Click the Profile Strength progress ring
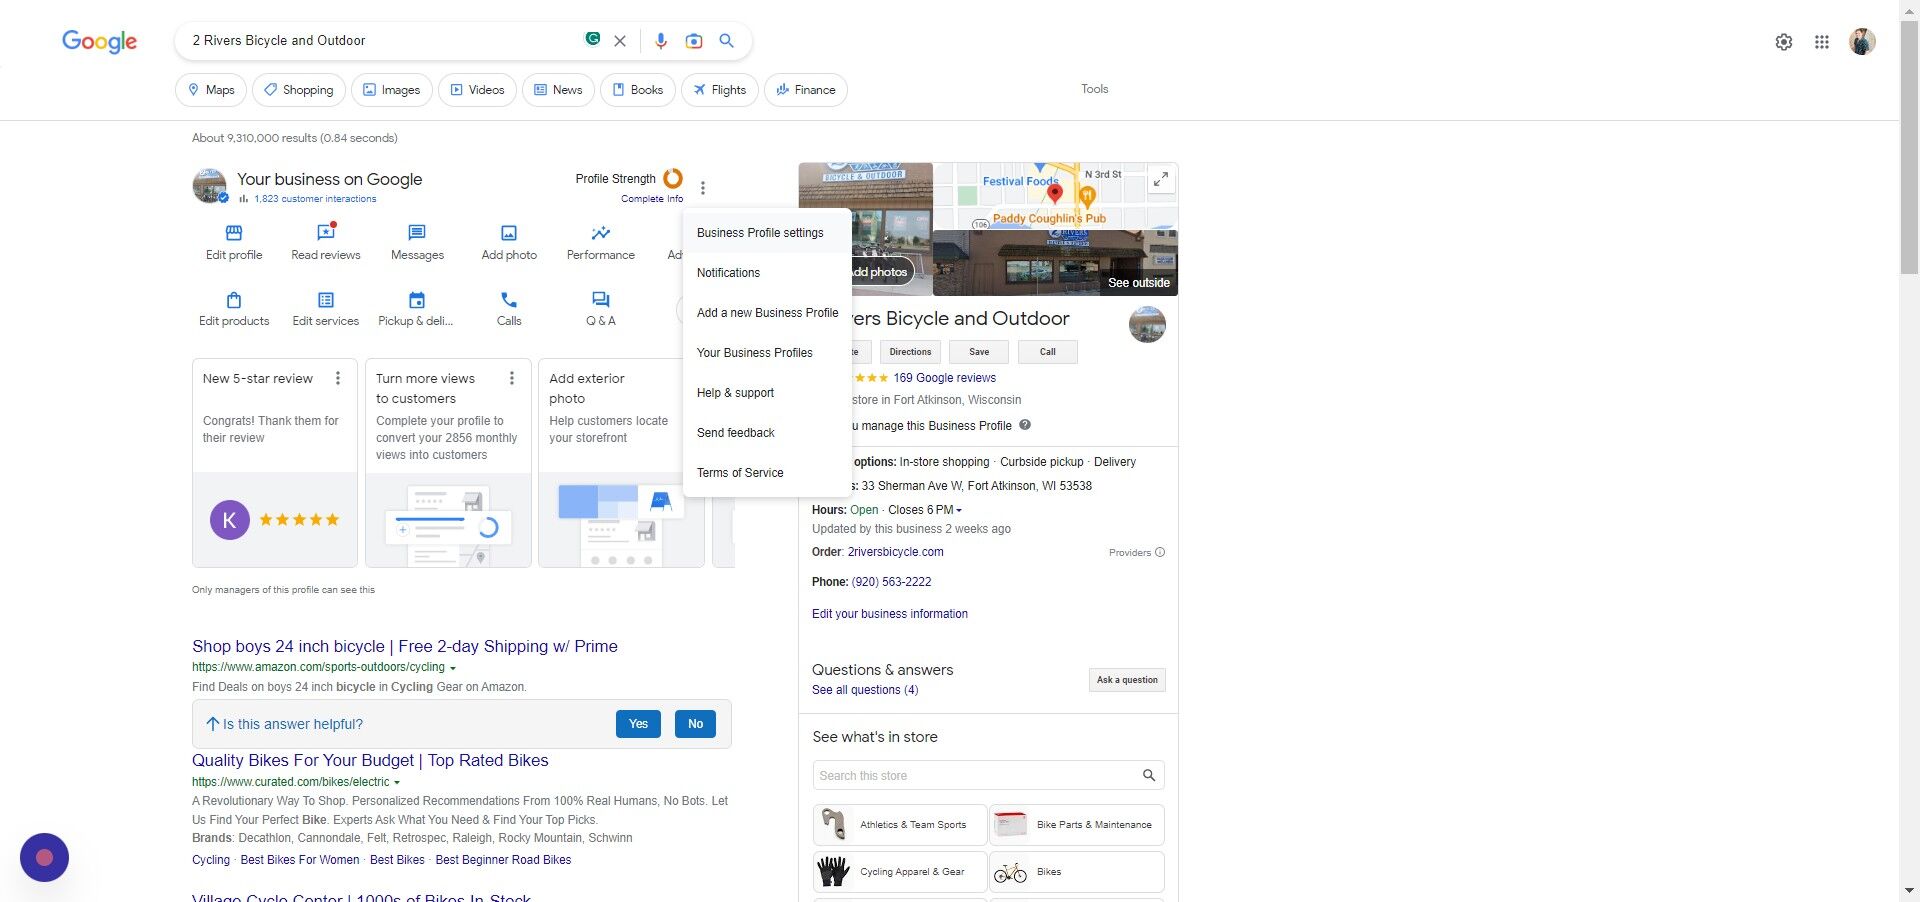 tap(673, 178)
